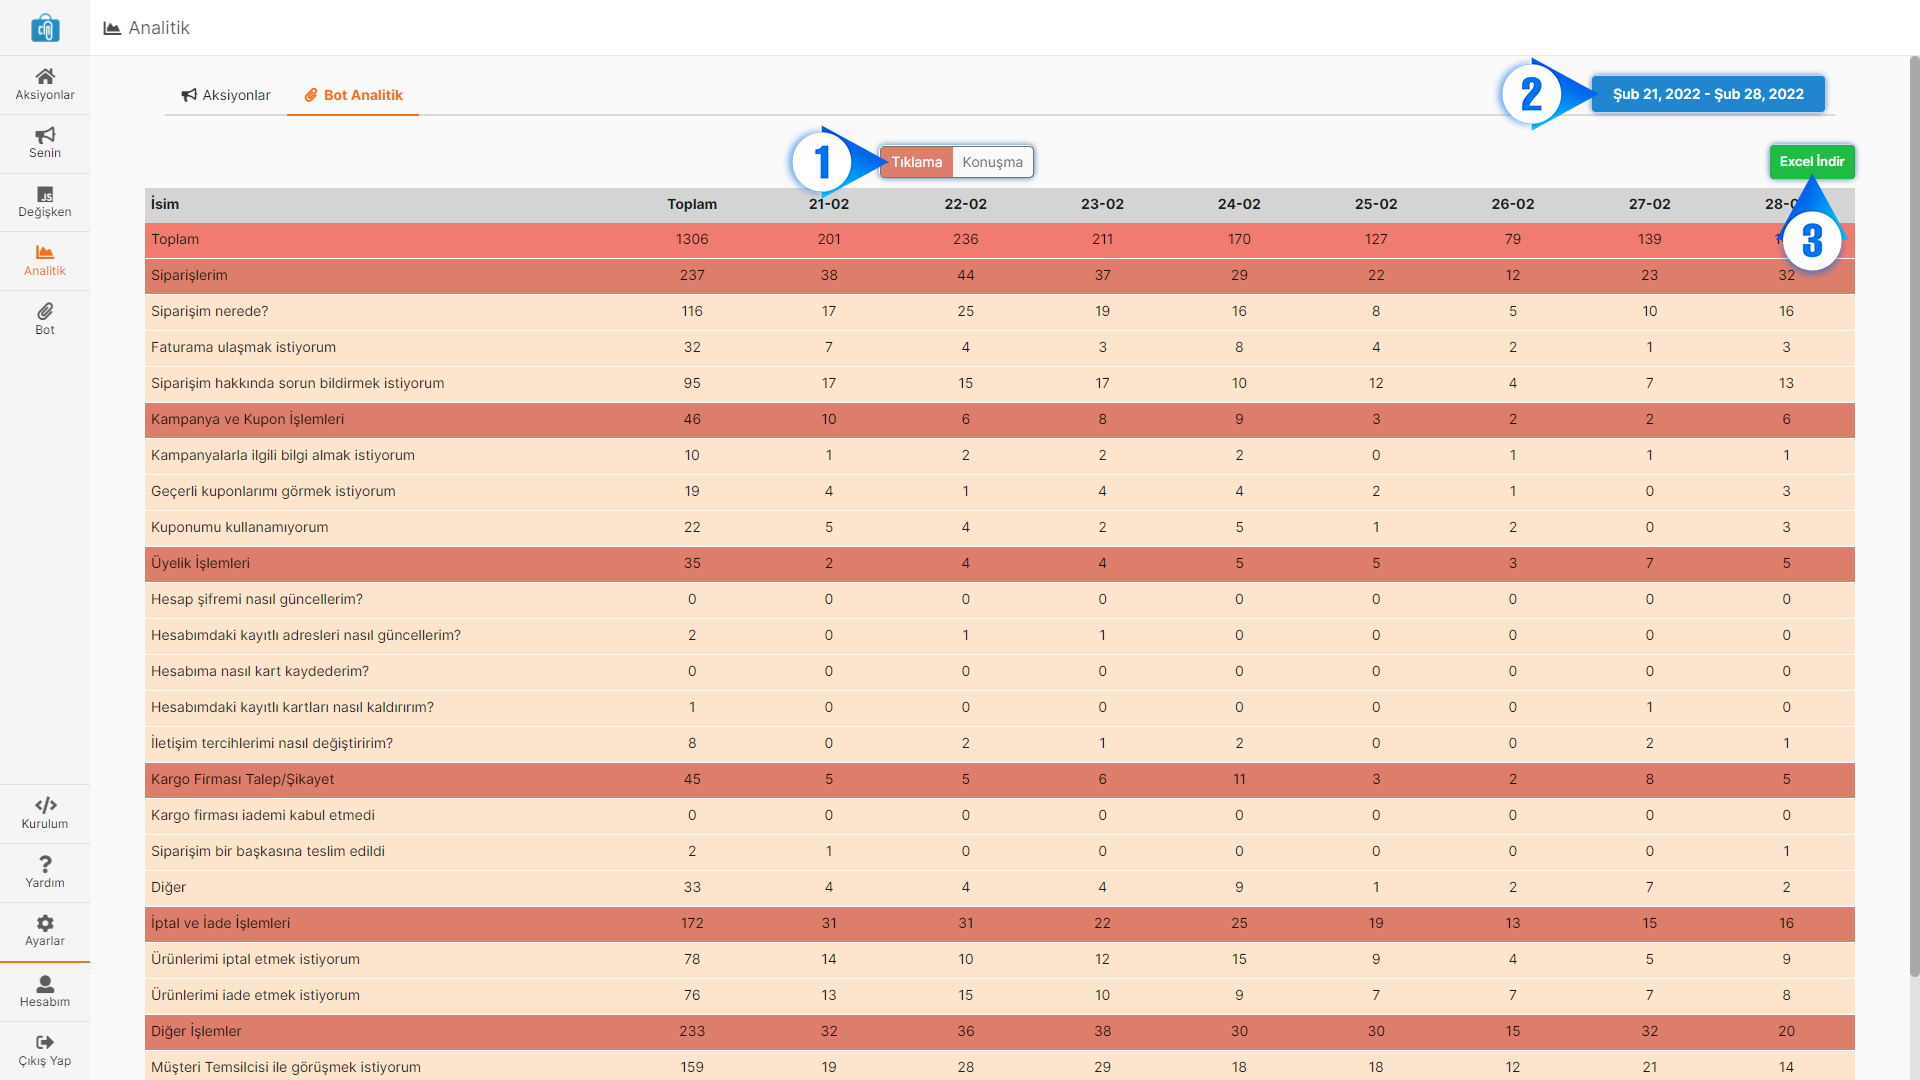Switch to Konuşma toggle option
This screenshot has width=1920, height=1080.
click(x=992, y=162)
